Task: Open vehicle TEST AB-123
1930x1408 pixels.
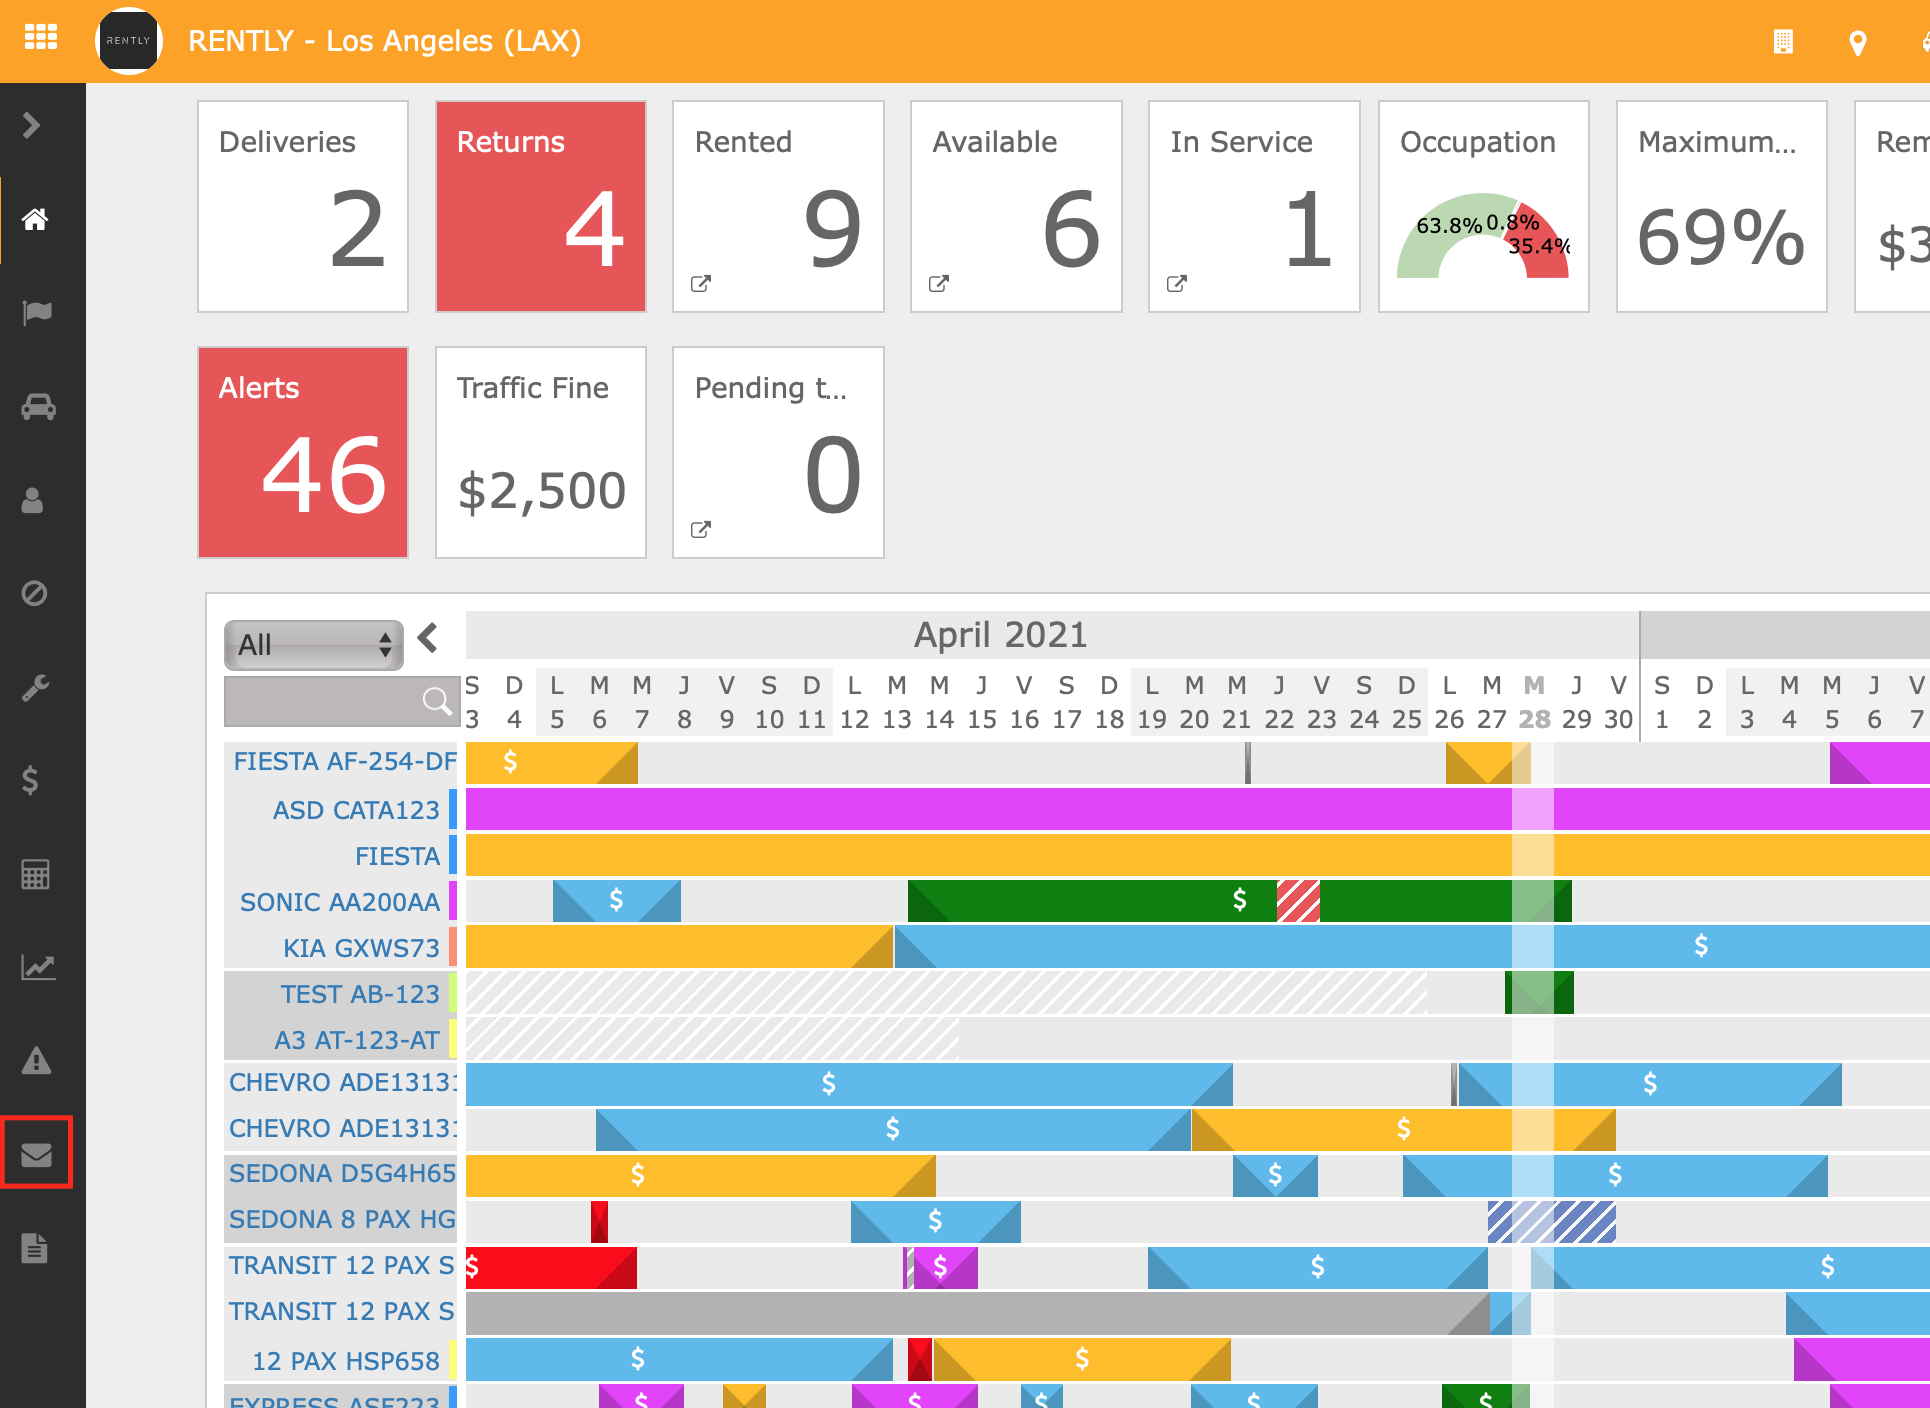Action: coord(360,994)
